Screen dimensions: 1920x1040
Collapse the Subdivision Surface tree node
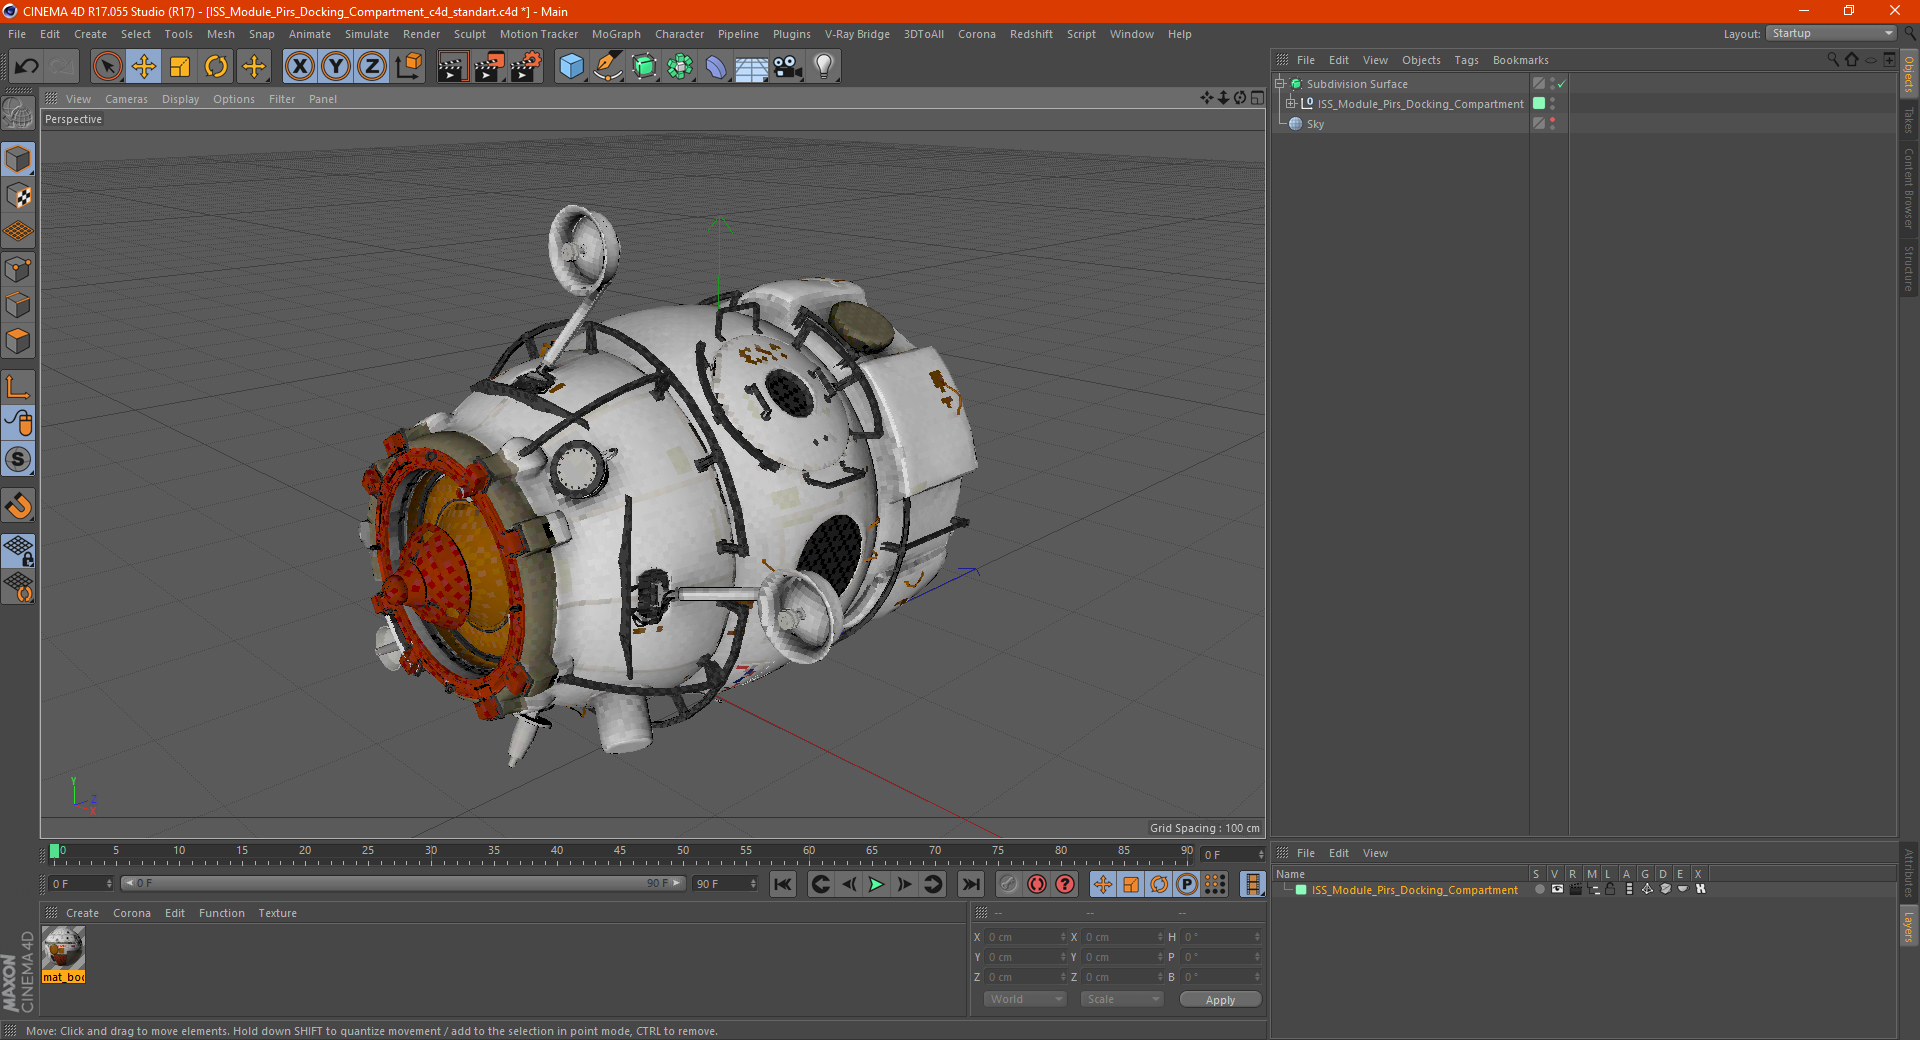click(x=1279, y=84)
